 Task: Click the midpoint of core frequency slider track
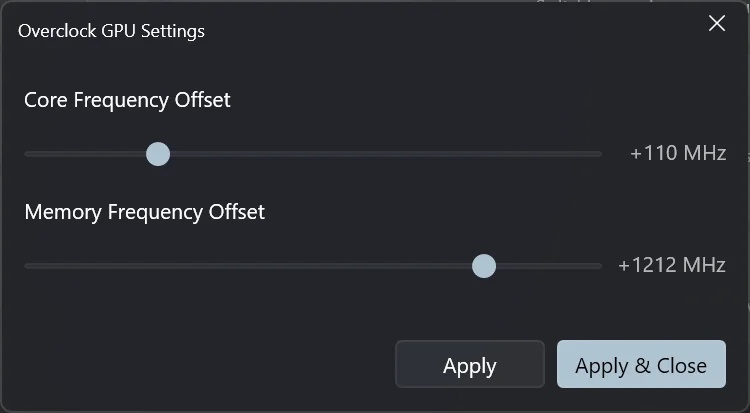pyautogui.click(x=313, y=154)
